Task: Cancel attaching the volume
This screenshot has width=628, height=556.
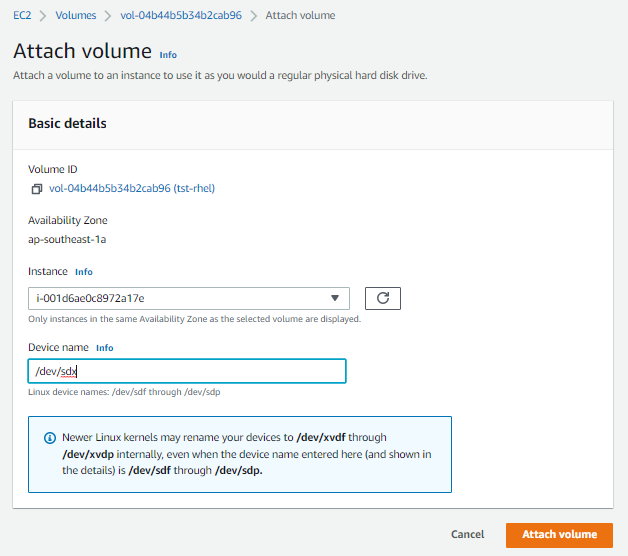Action: 467,534
